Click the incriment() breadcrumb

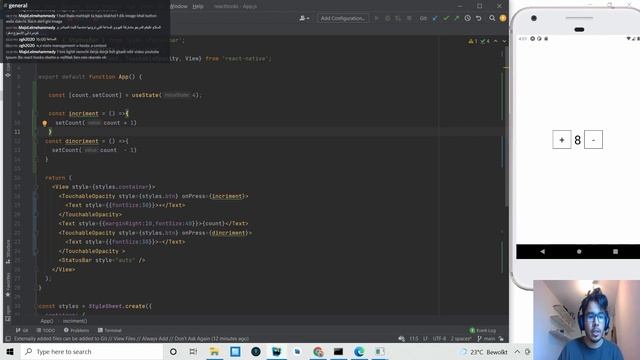(75, 321)
